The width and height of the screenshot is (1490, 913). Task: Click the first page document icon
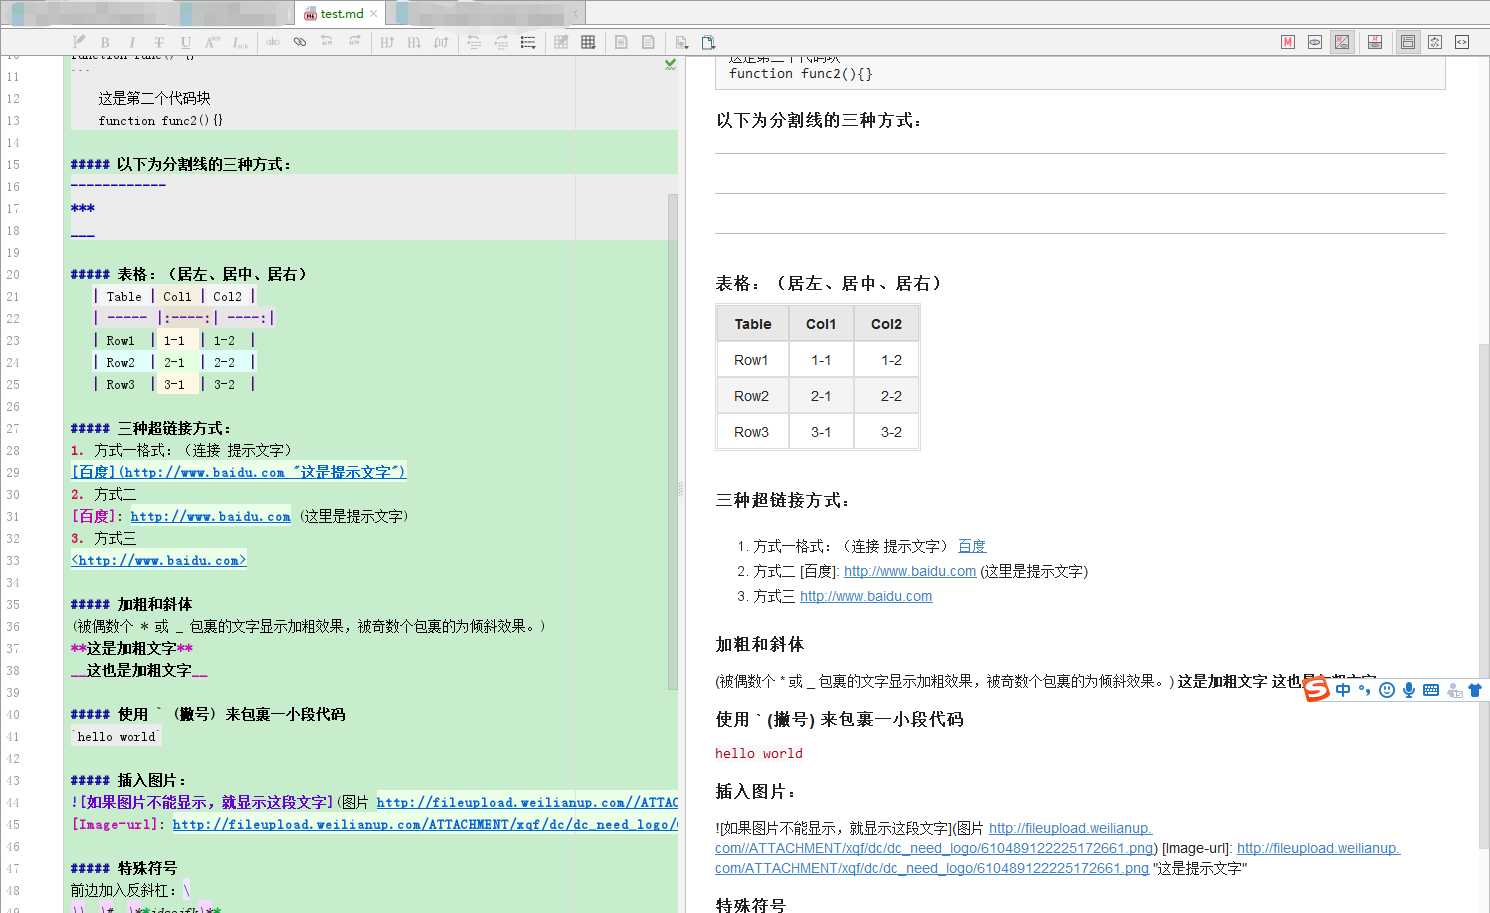(x=621, y=42)
